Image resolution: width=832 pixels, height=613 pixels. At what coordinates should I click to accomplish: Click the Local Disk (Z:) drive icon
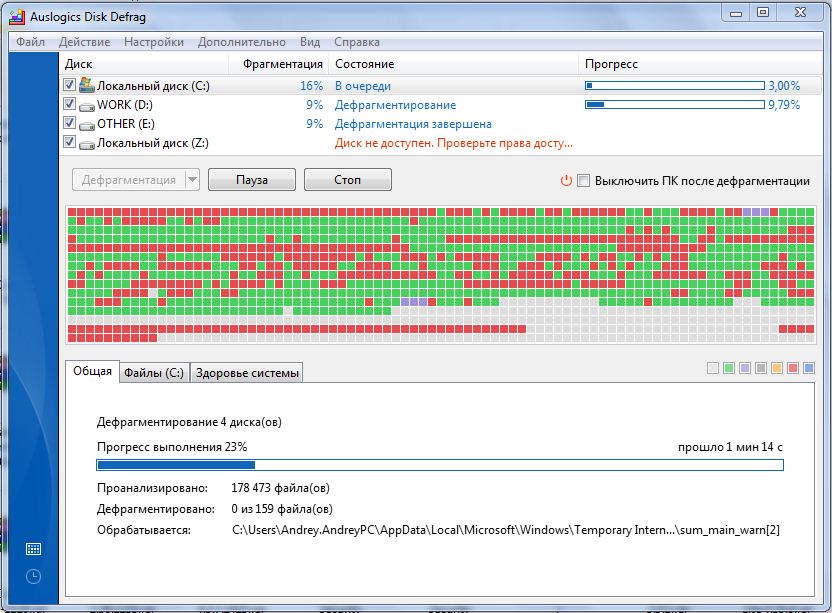point(86,143)
